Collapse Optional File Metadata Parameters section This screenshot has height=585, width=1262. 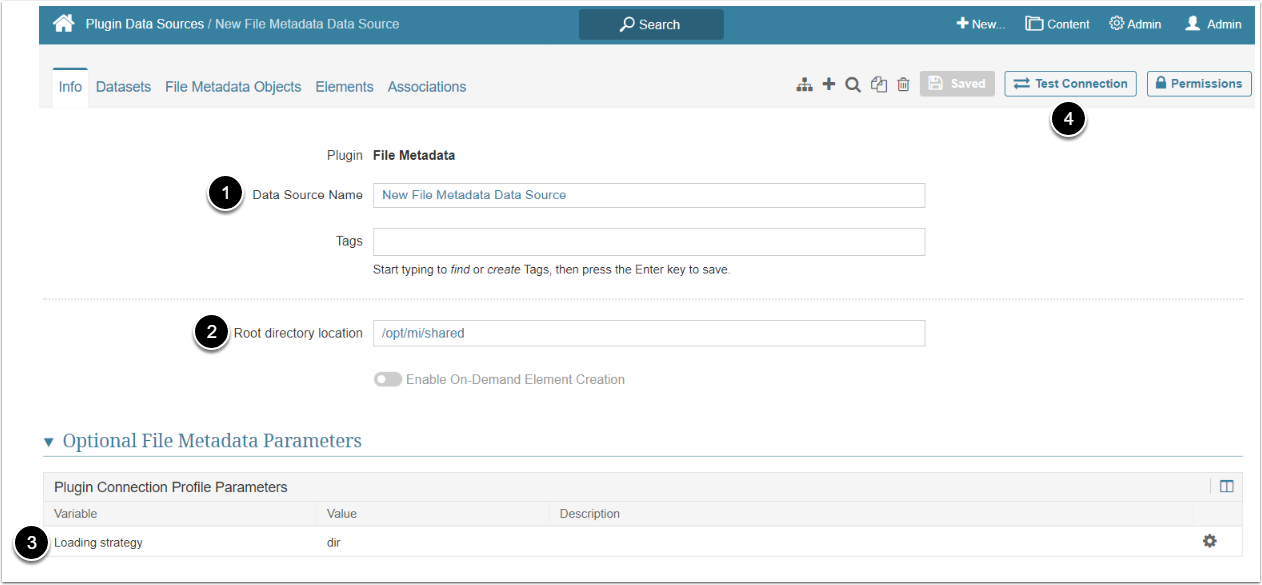coord(49,442)
